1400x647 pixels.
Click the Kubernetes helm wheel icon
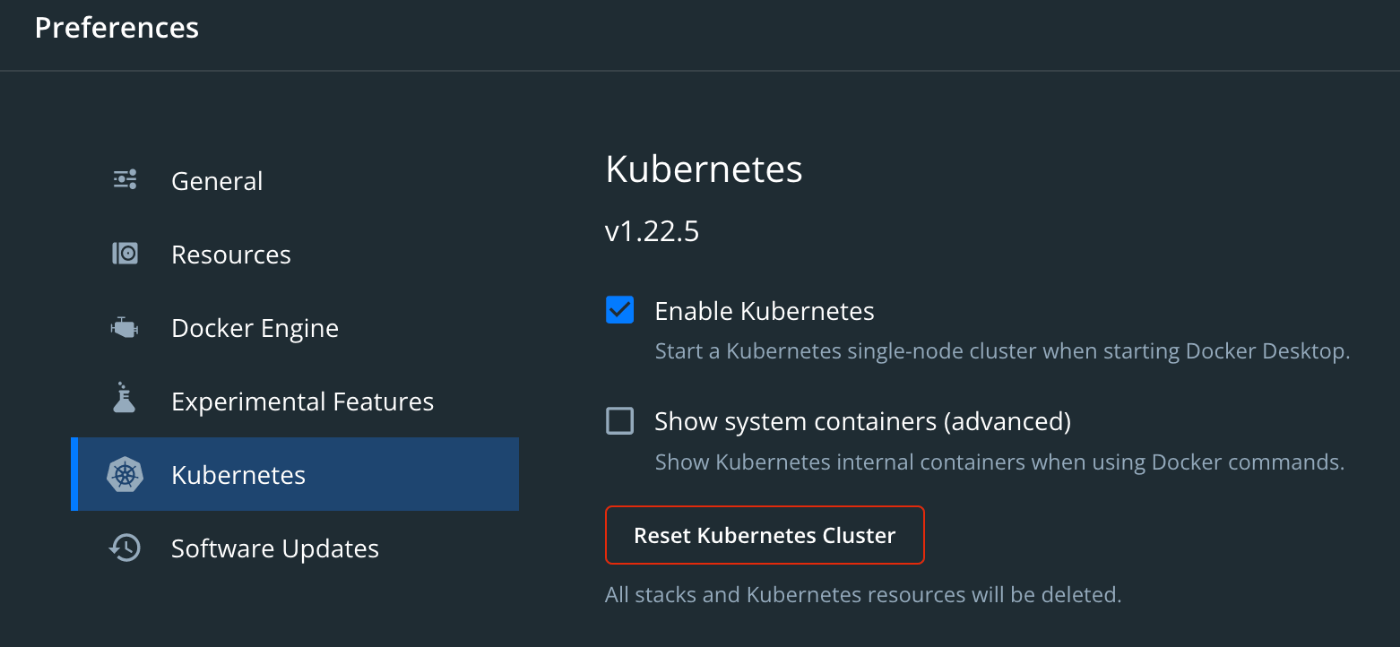125,474
